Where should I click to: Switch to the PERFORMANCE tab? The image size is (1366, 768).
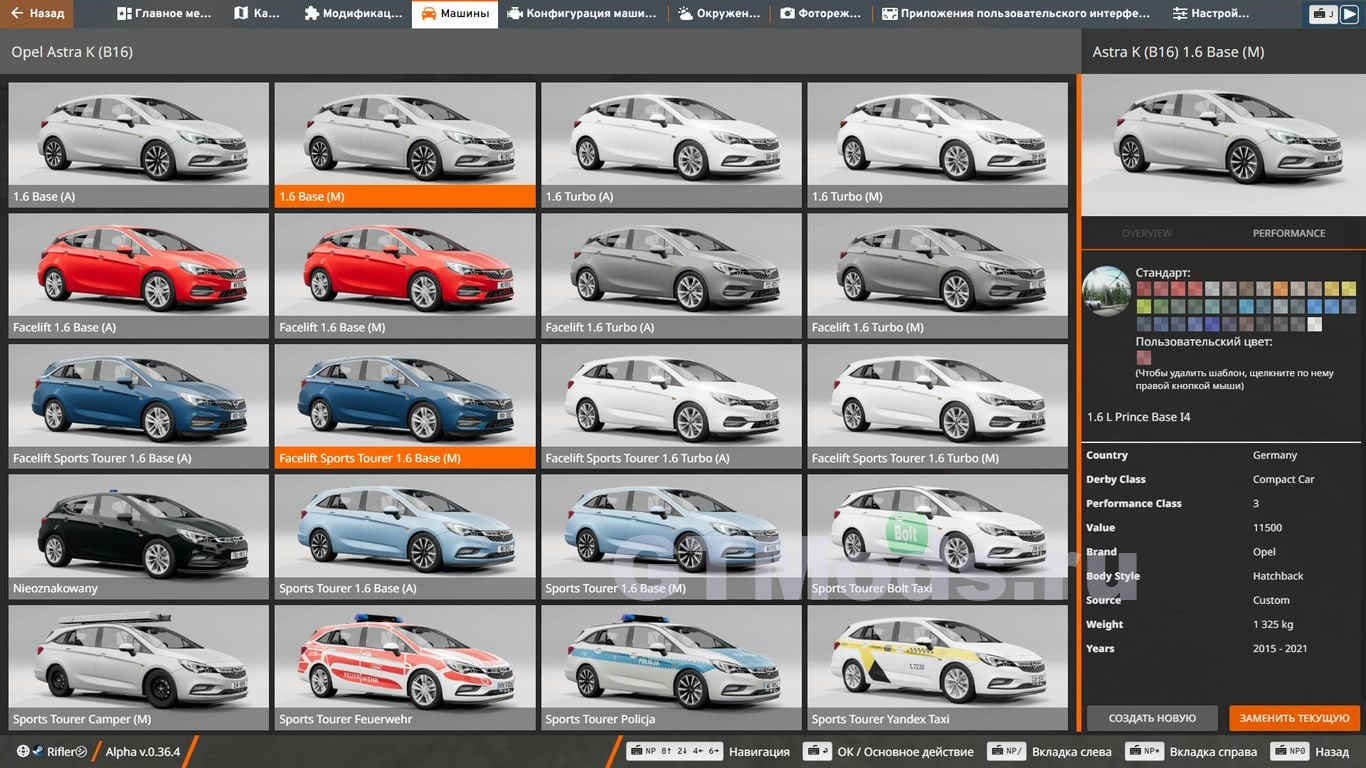[x=1289, y=233]
